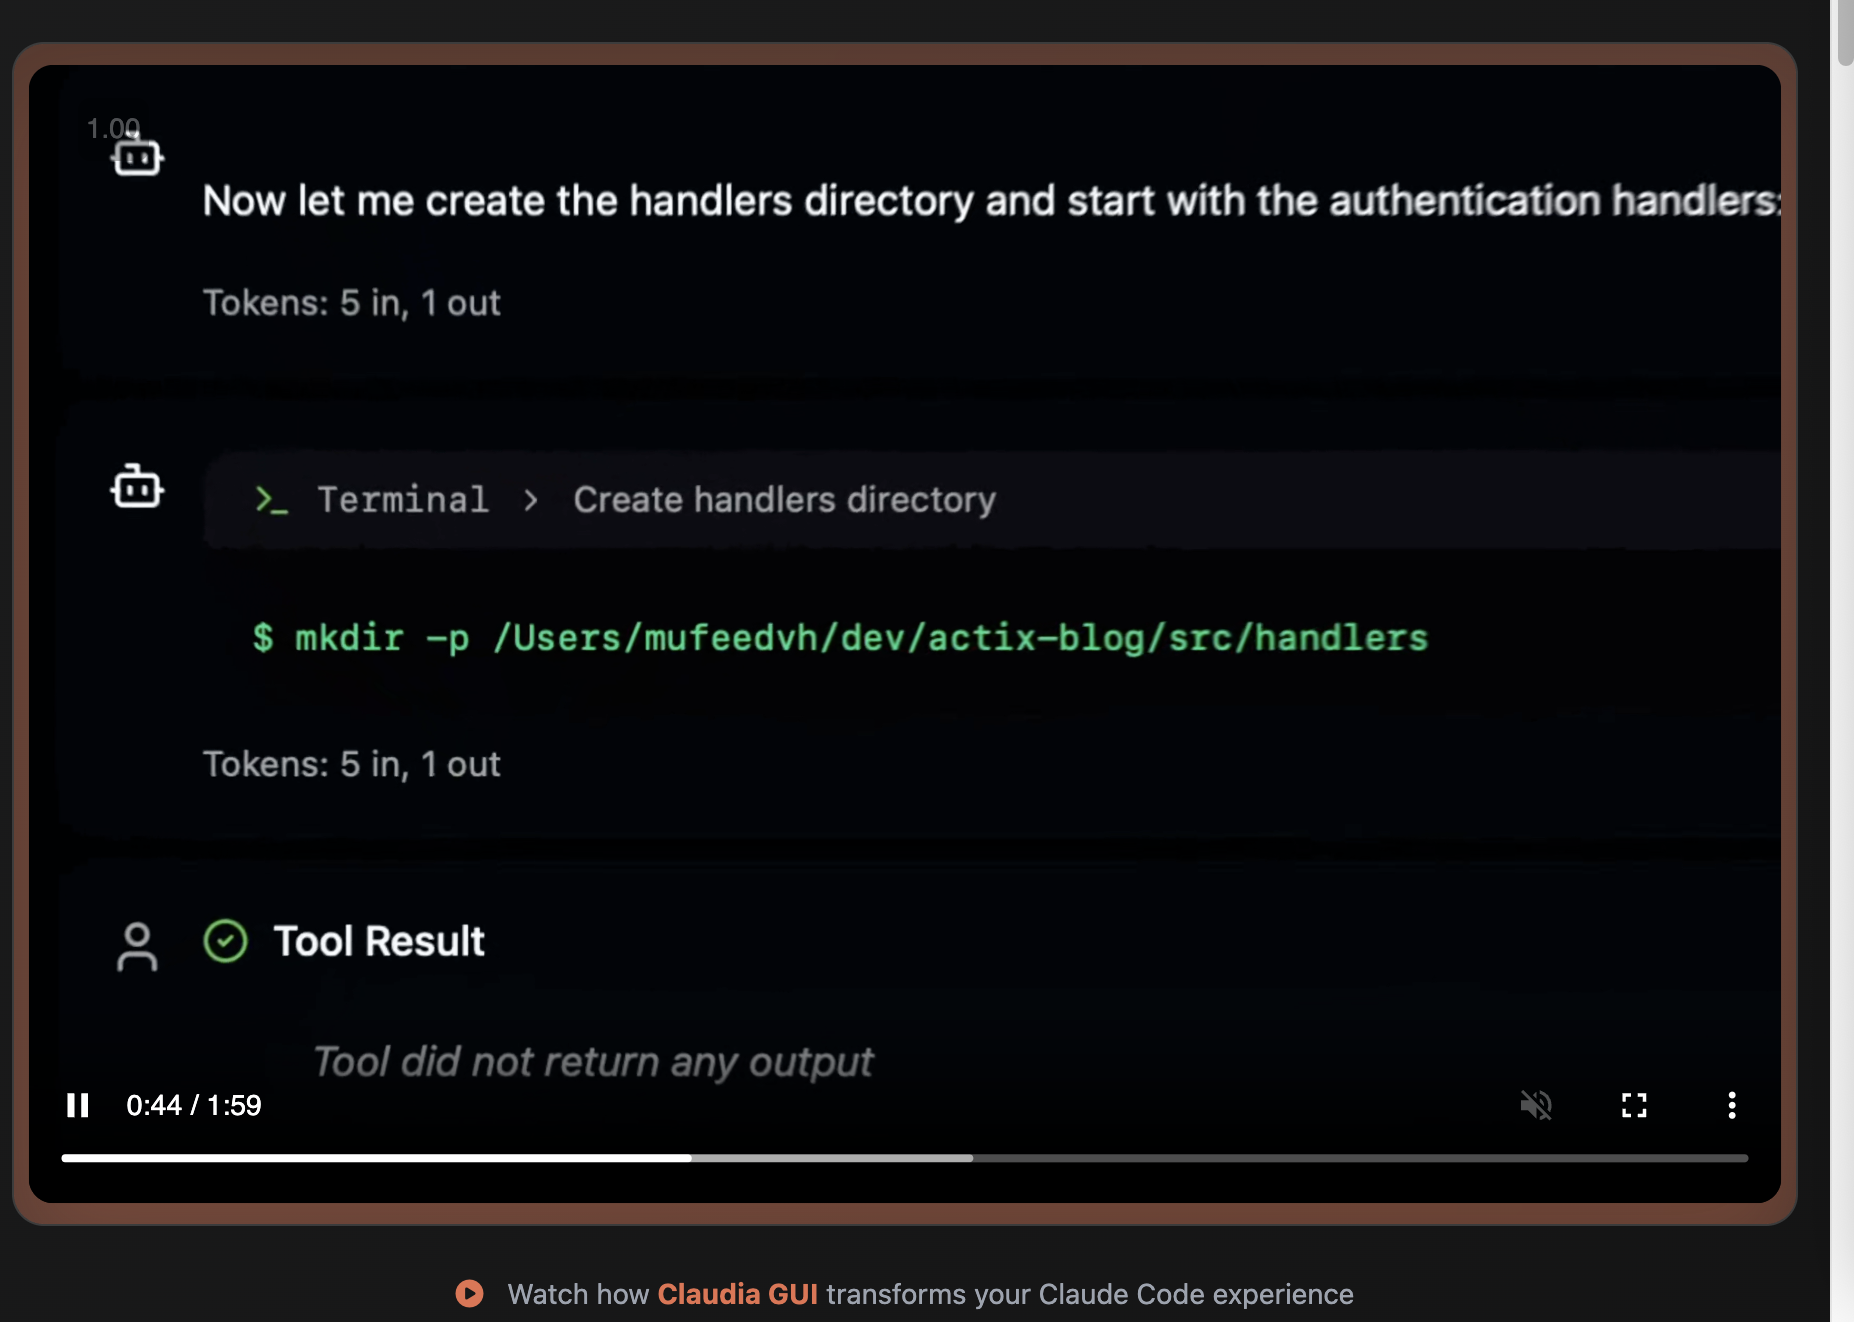Seek on the video progress bar
Screen dimensions: 1854x1322
[x=904, y=1158]
